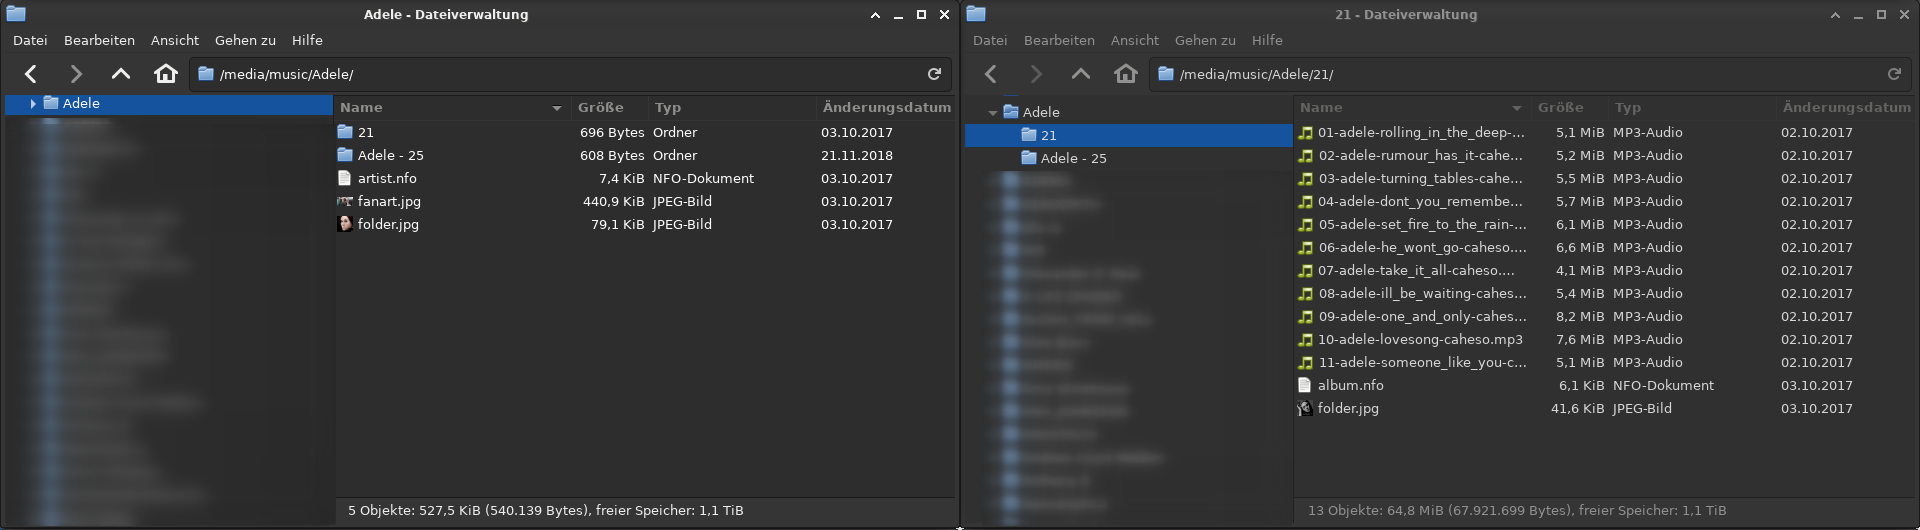This screenshot has width=1920, height=530.
Task: Select the album.nfo document icon
Action: pos(1305,385)
